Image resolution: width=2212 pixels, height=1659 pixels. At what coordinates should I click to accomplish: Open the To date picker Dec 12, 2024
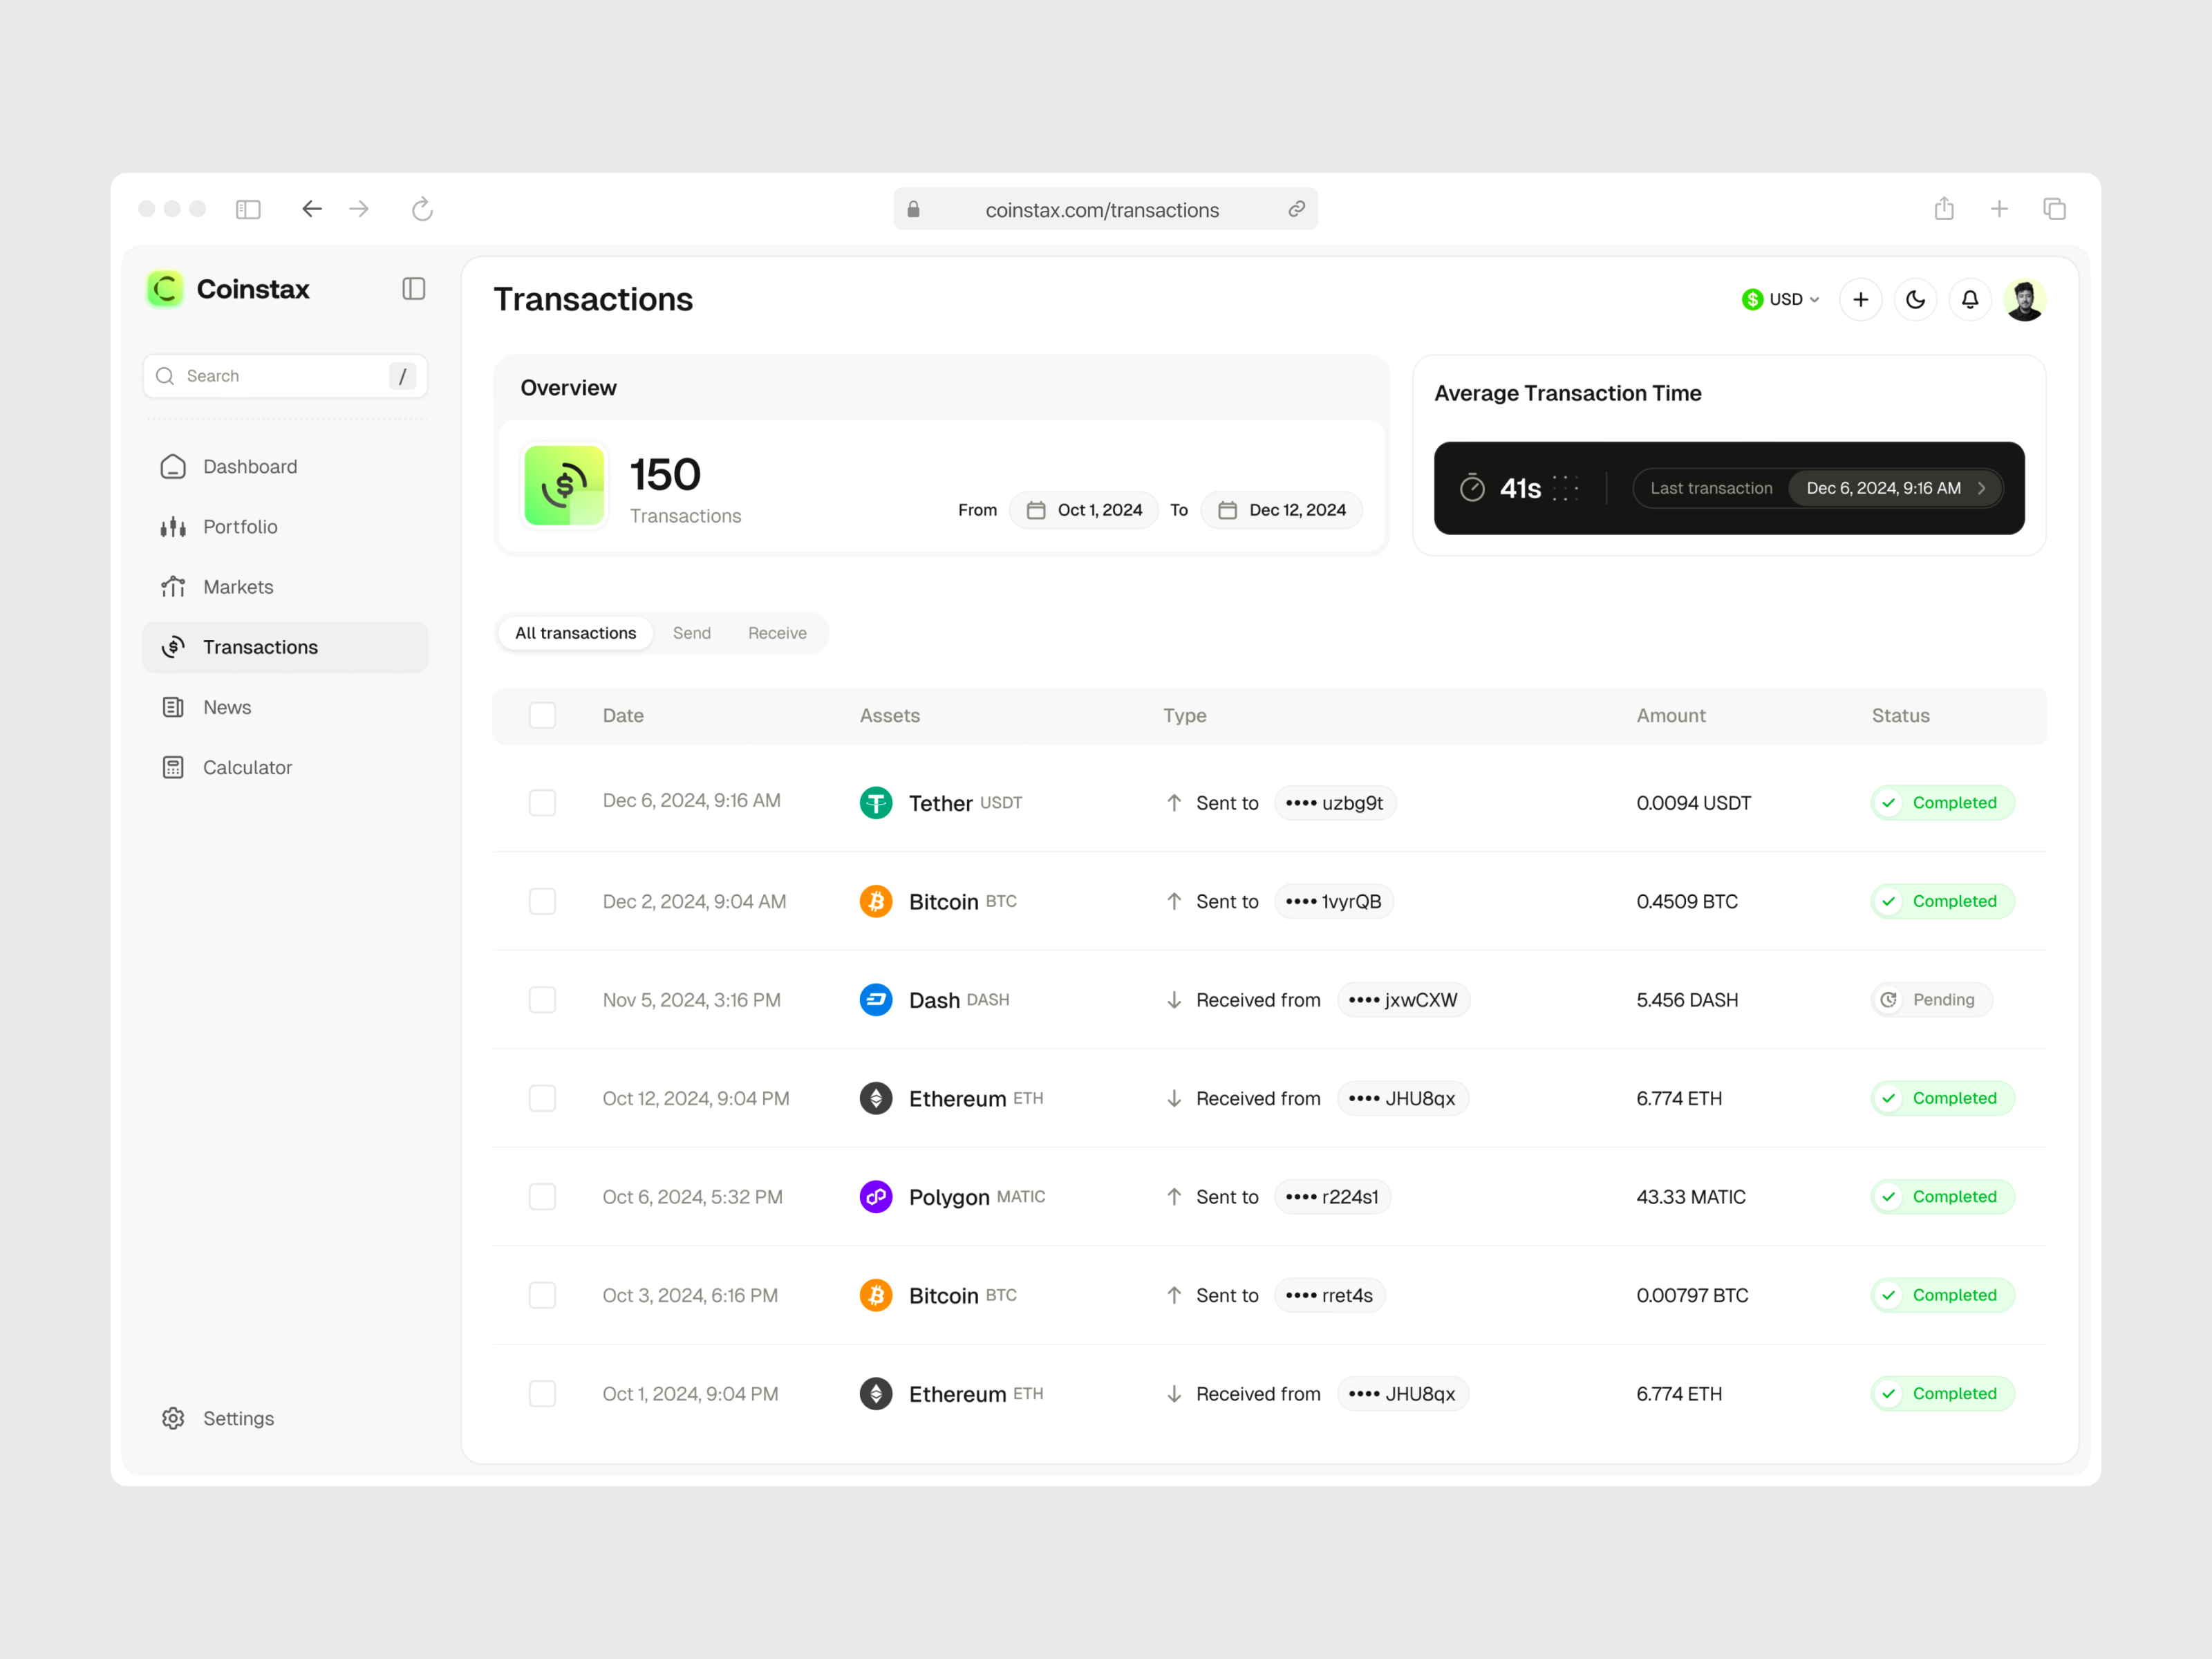click(1281, 510)
